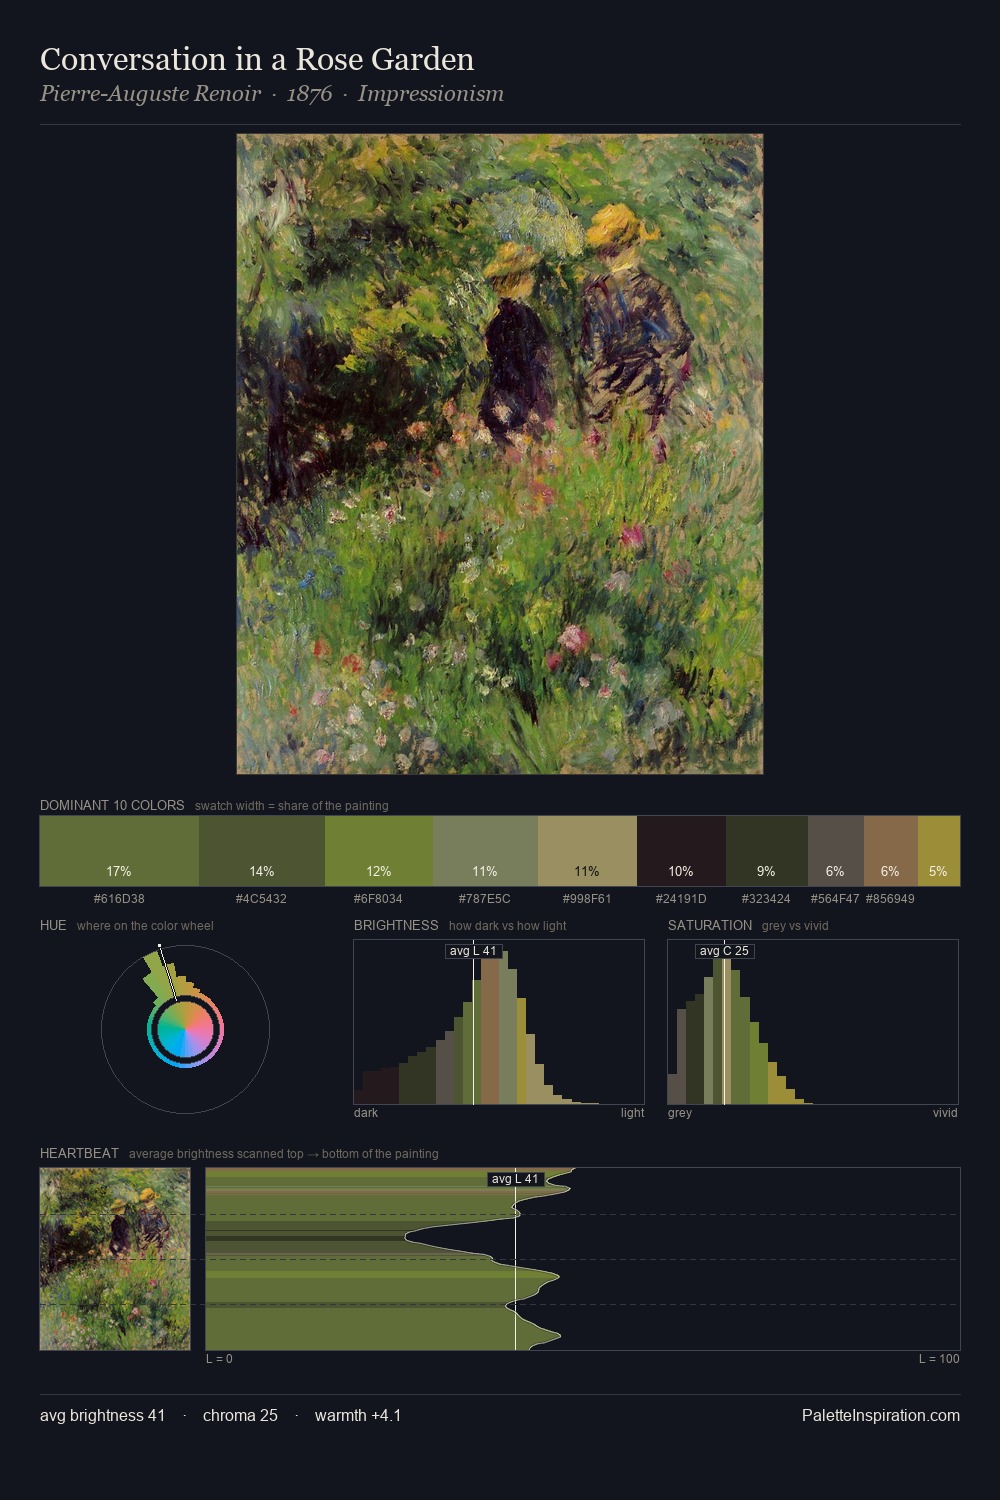
Task: Click the hex code #564F47 label
Action: tap(835, 899)
